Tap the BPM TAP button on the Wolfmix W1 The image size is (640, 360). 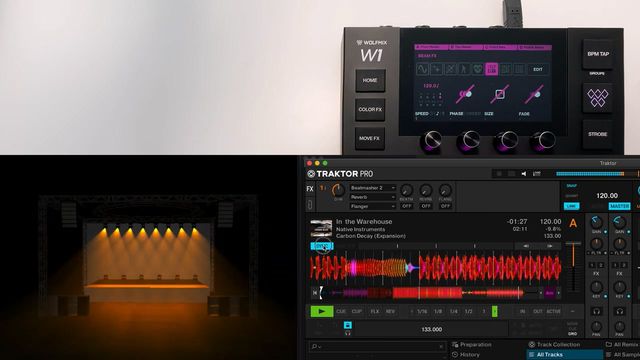[598, 54]
